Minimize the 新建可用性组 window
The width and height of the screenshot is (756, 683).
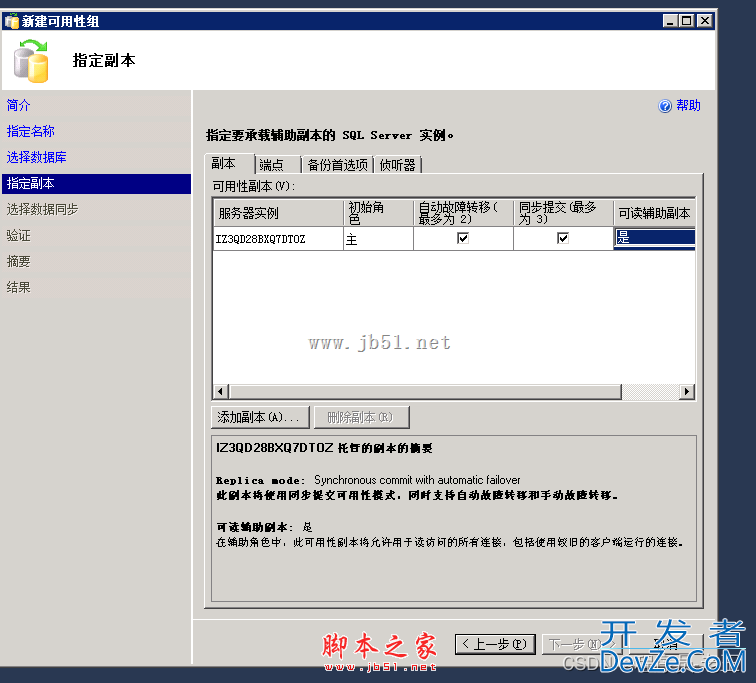point(671,21)
